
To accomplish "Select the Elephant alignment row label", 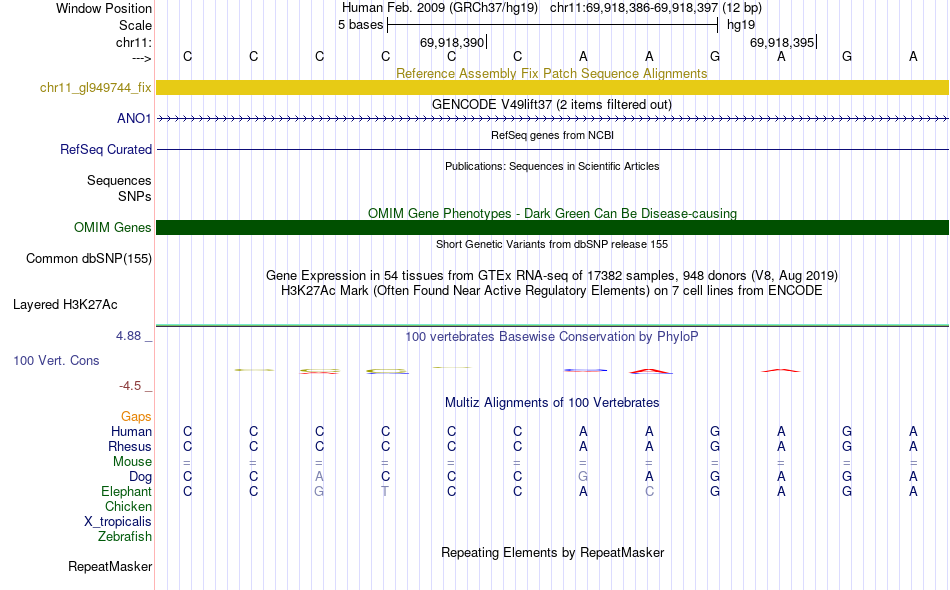I will pyautogui.click(x=126, y=491).
